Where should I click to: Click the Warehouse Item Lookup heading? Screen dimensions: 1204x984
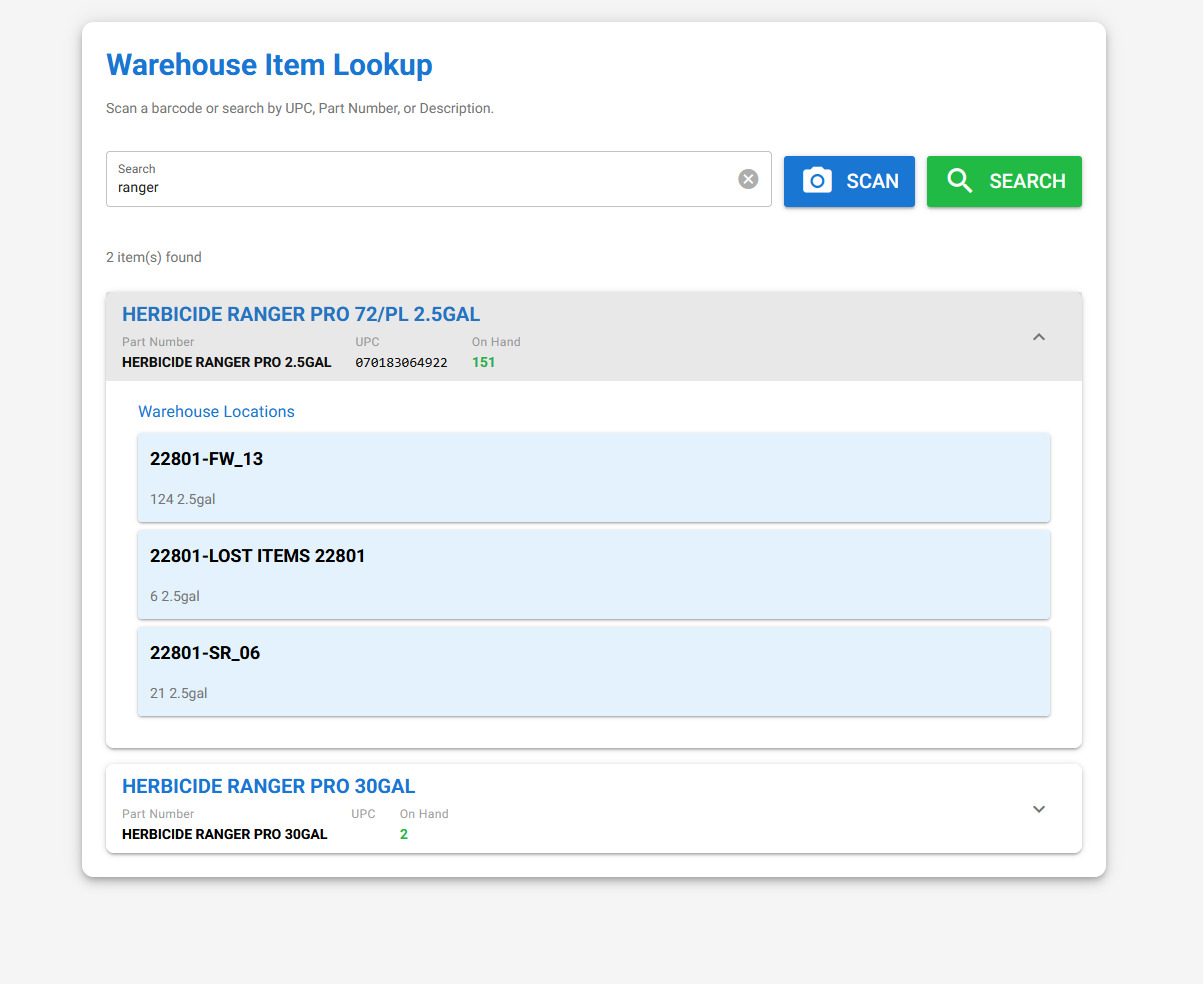tap(269, 65)
